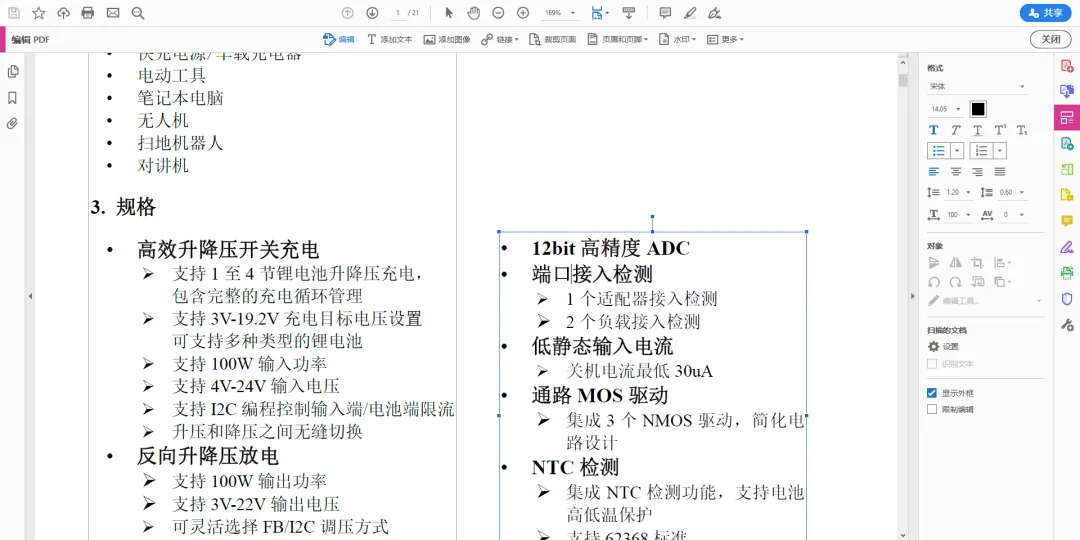Select the highlighter pen tool

[x=689, y=12]
